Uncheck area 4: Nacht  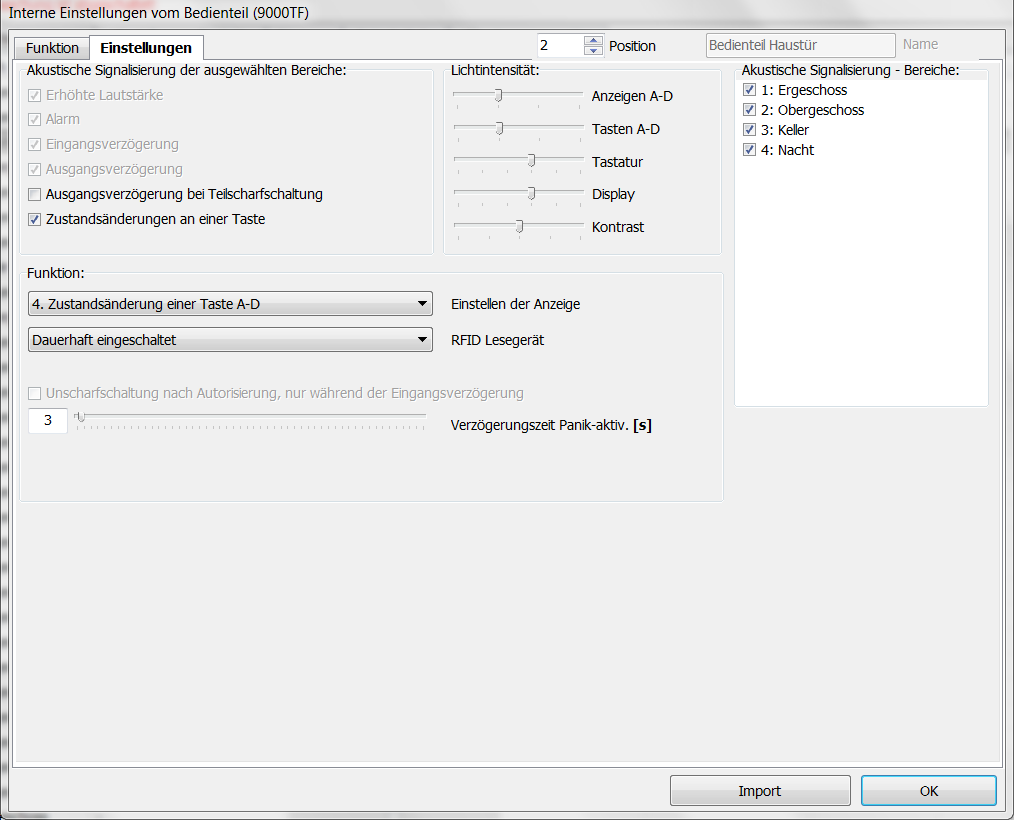click(x=749, y=150)
